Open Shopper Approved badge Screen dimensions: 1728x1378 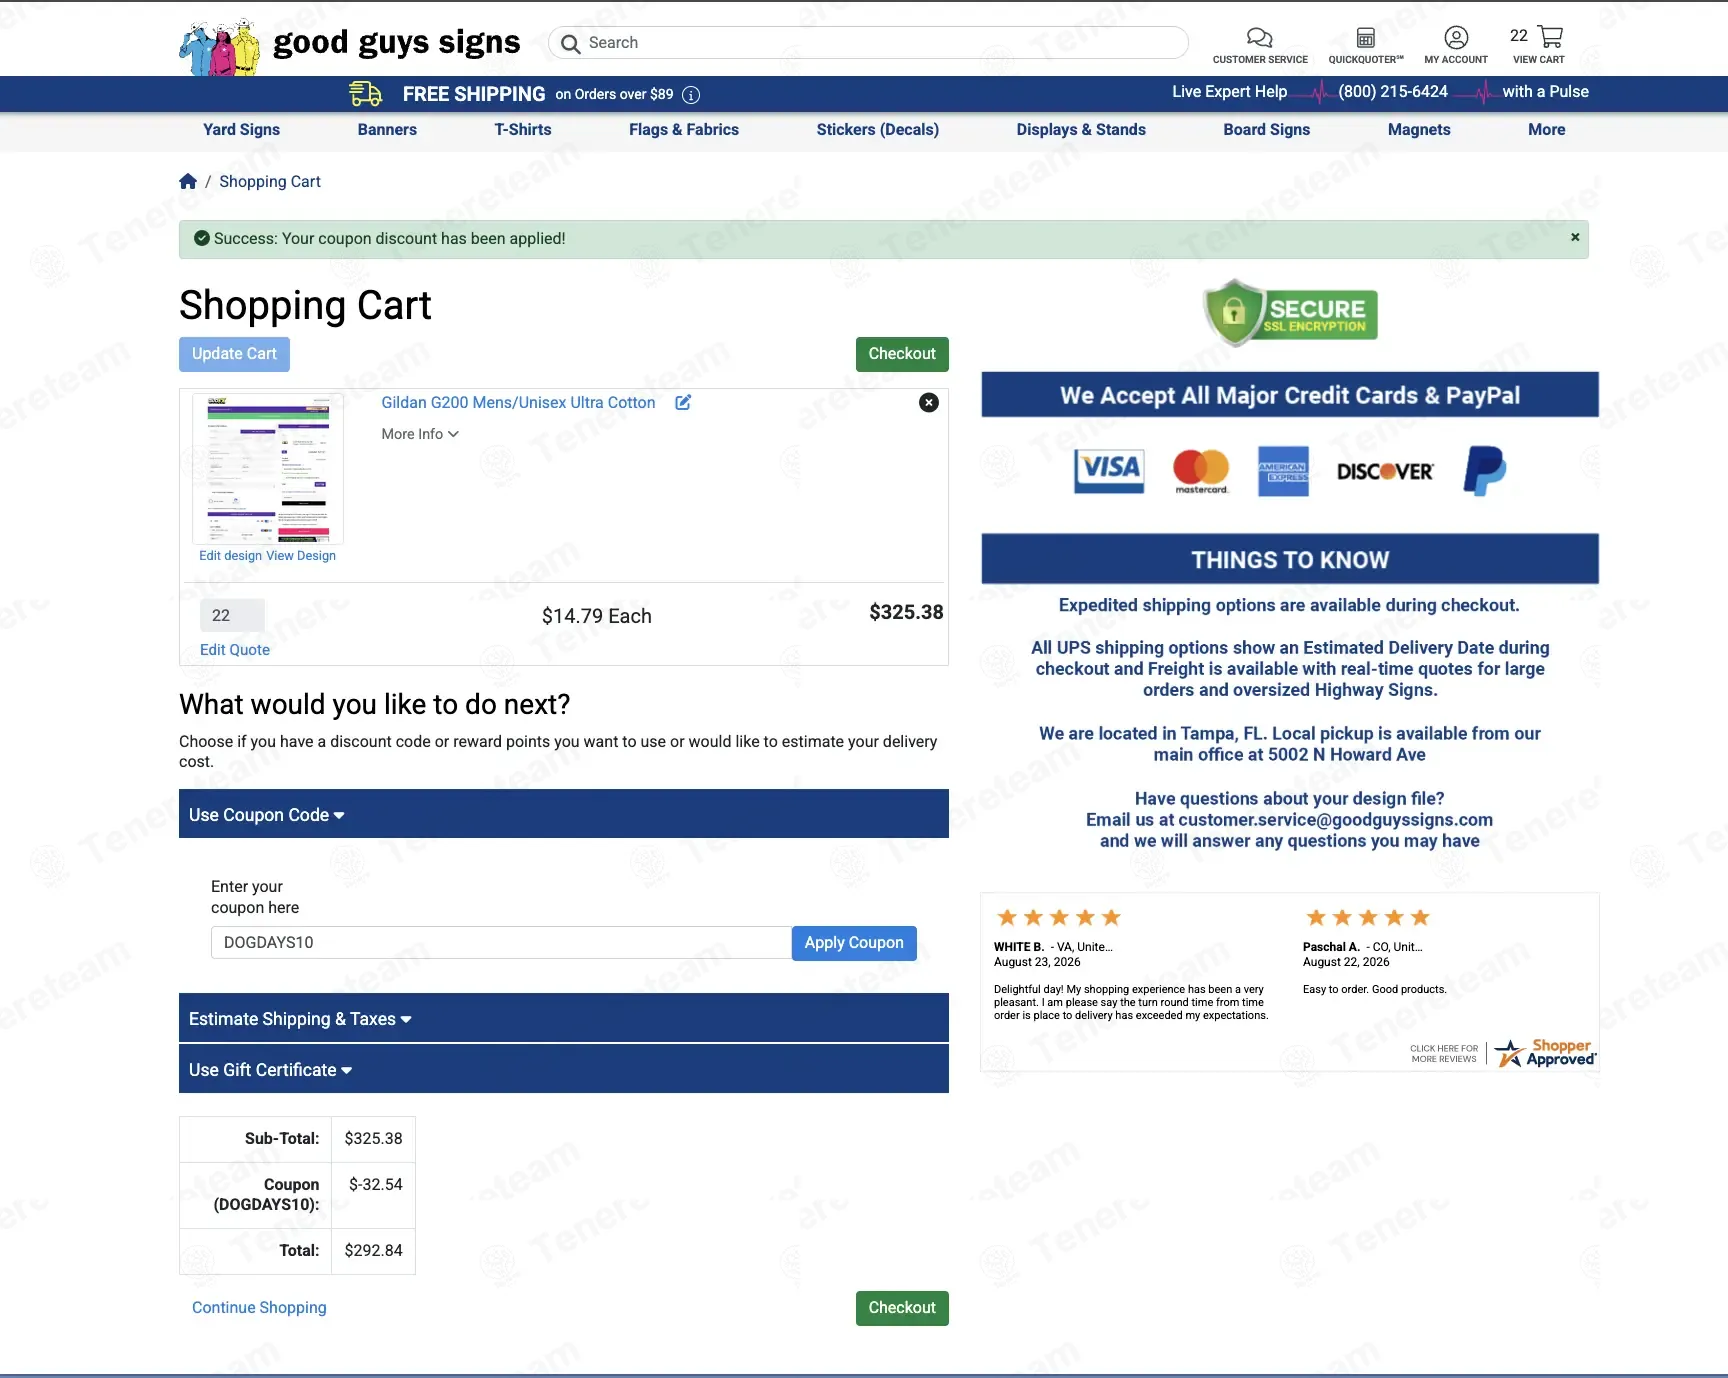pos(1545,1053)
